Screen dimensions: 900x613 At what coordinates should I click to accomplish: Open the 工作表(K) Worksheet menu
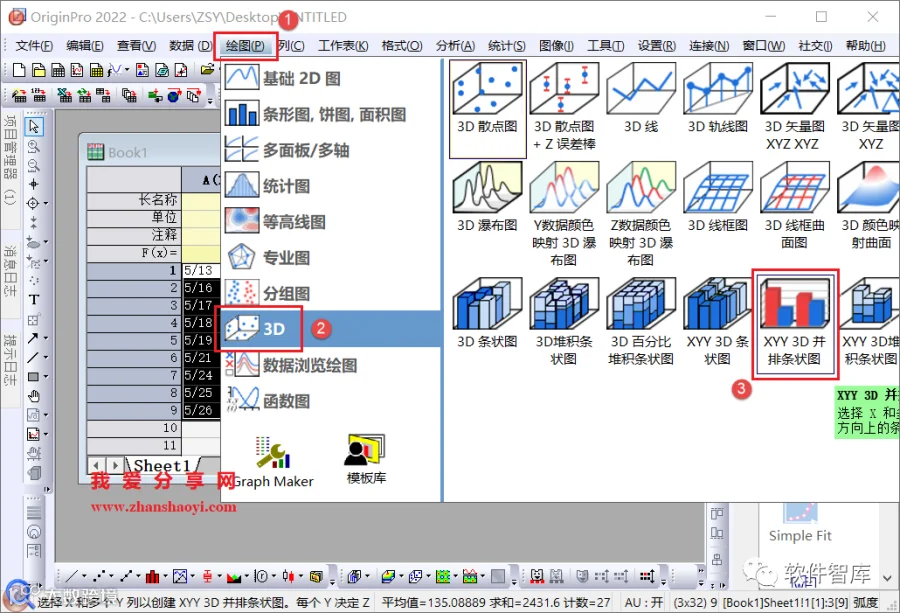343,45
